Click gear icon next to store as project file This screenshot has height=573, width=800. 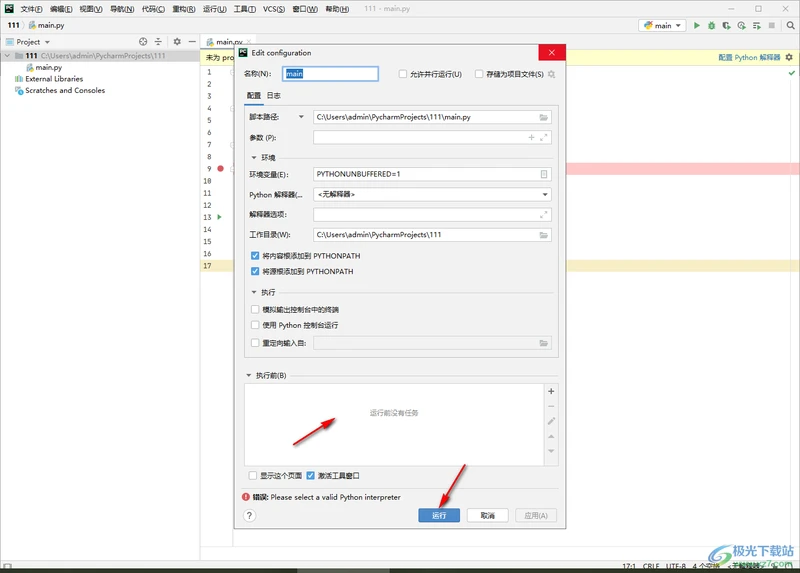coord(551,74)
